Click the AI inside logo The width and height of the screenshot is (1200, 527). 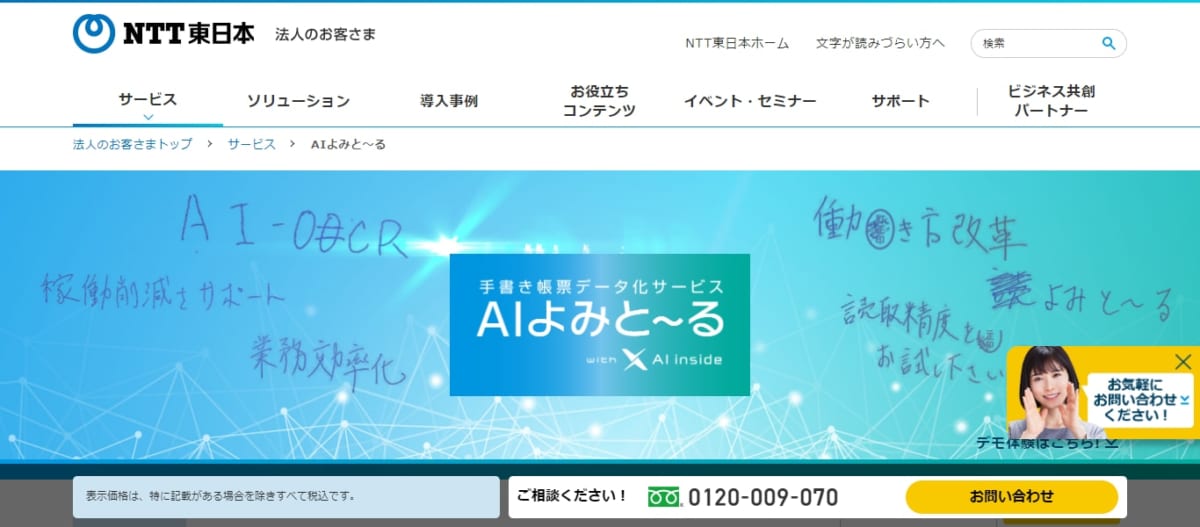(x=672, y=359)
